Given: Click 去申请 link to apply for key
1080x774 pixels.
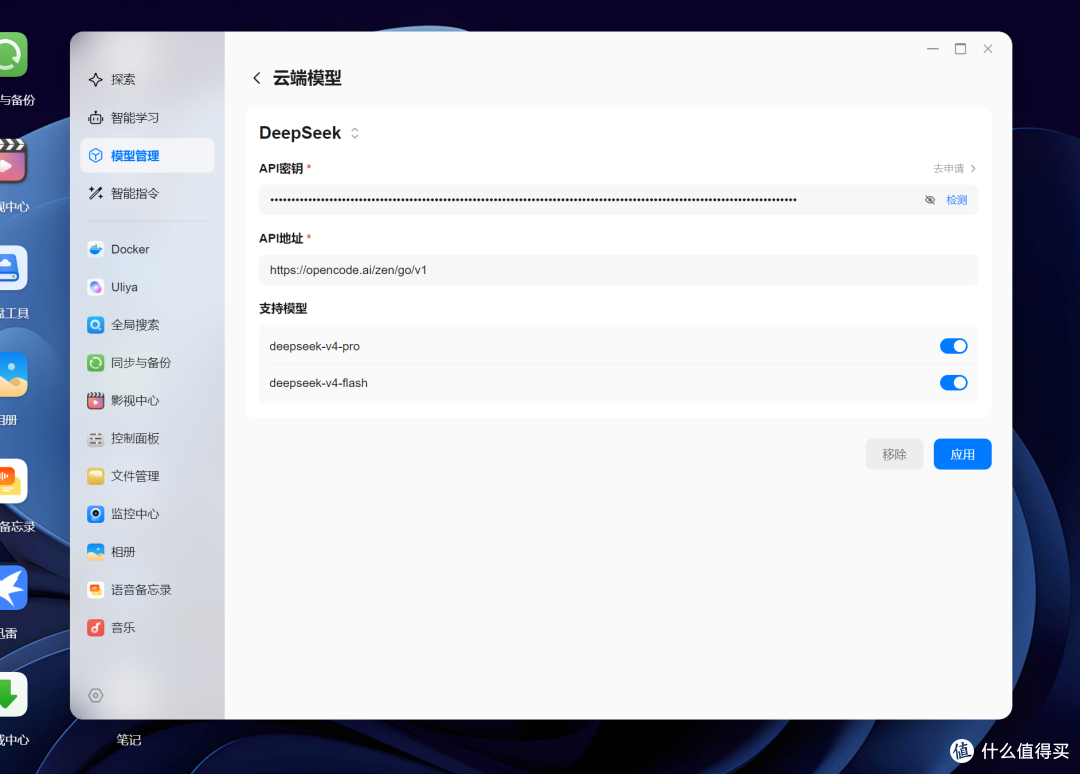Looking at the screenshot, I should (x=954, y=169).
